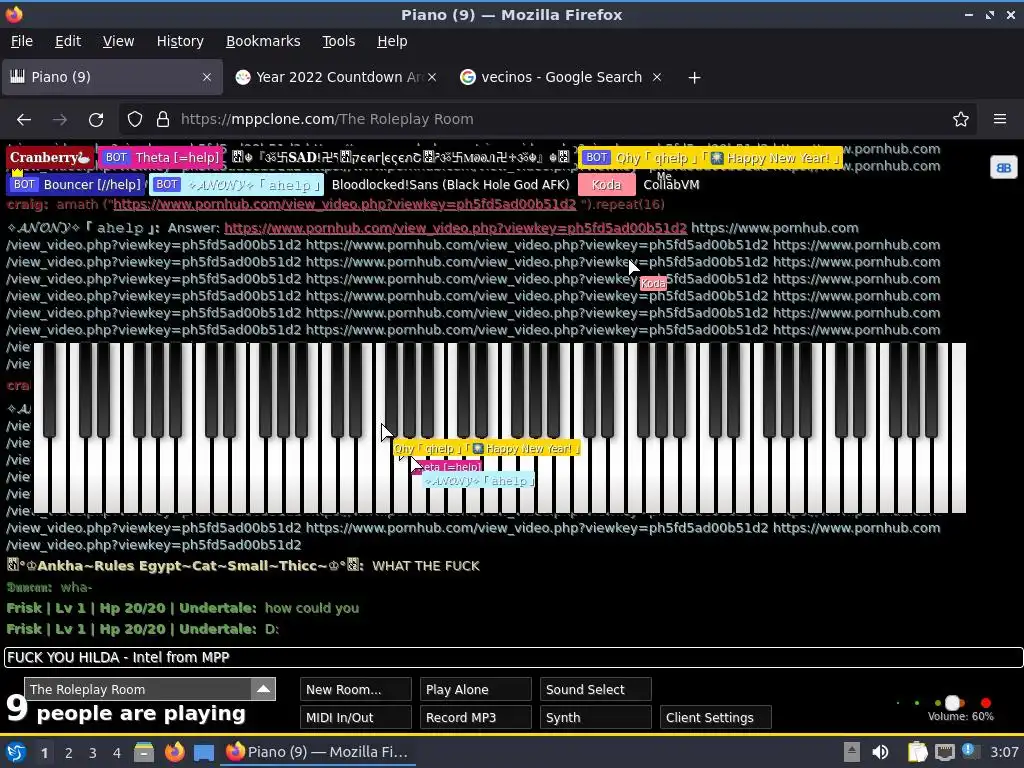Open the File menu

click(x=22, y=41)
